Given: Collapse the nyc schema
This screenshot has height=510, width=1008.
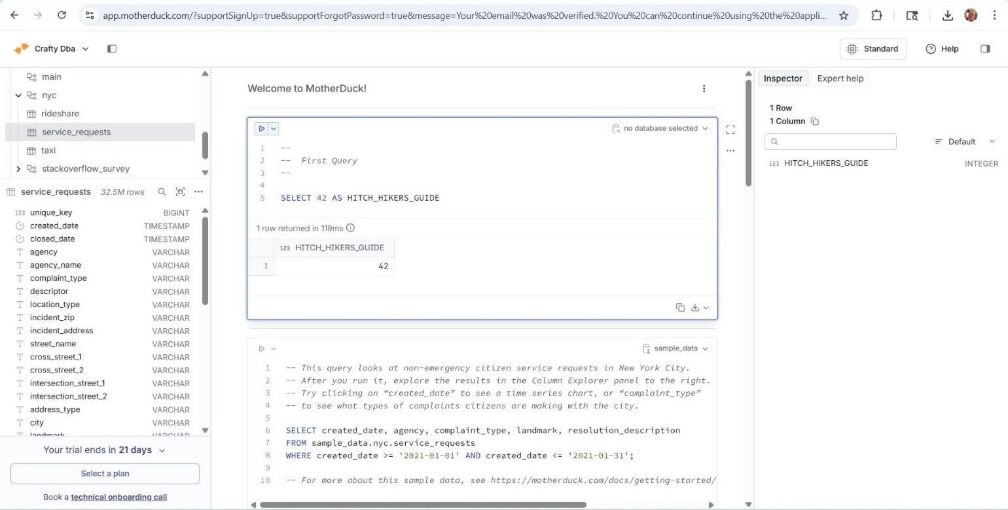Looking at the screenshot, I should [x=18, y=95].
